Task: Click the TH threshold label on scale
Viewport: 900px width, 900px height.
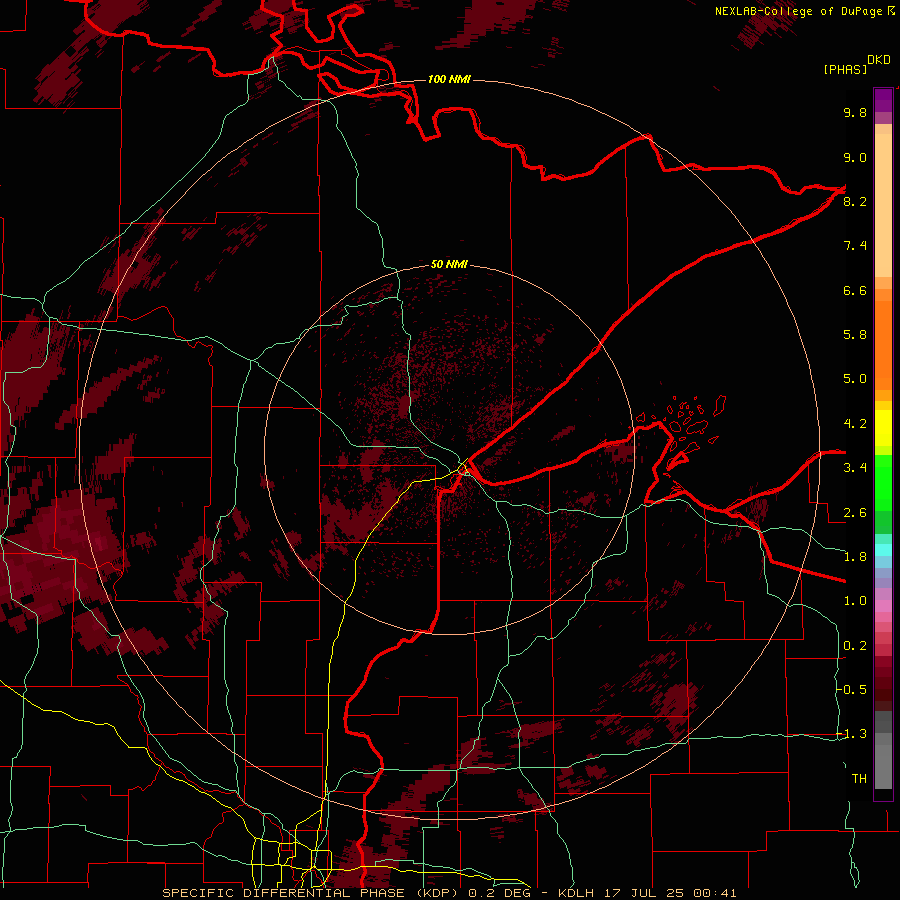Action: [x=859, y=778]
